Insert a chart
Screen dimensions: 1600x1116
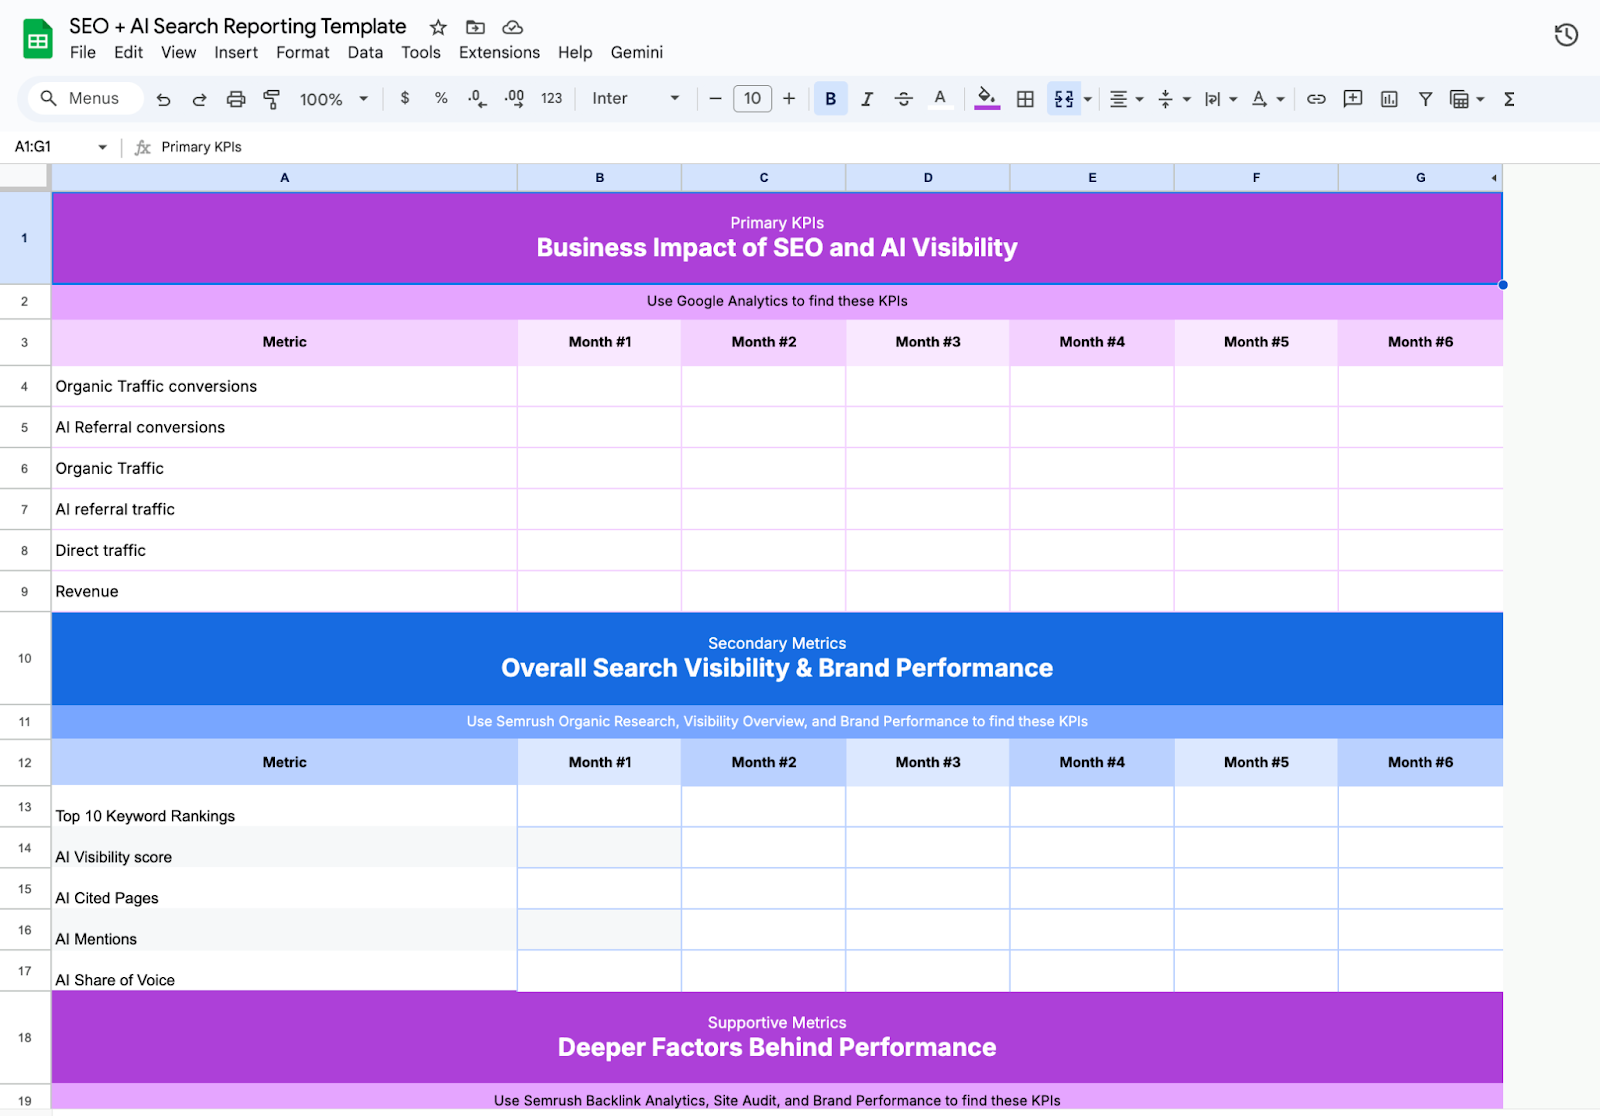1389,98
